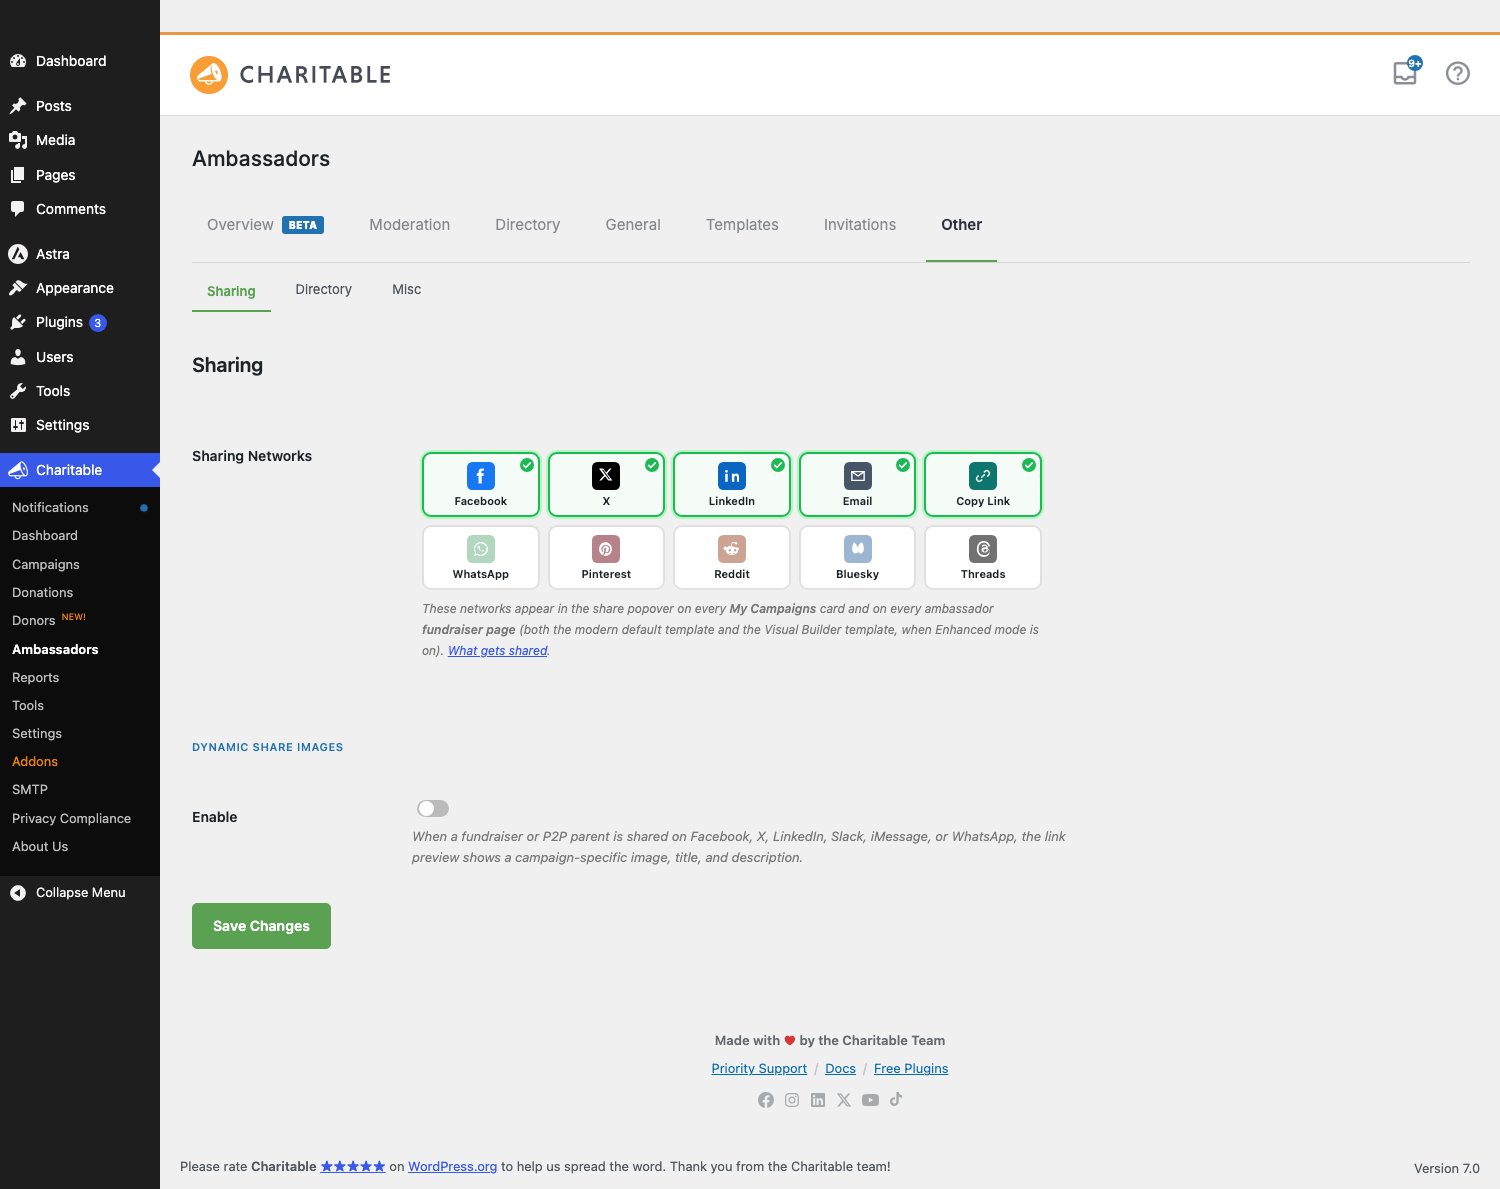Switch to the Invitations tab
The height and width of the screenshot is (1189, 1500).
pyautogui.click(x=860, y=225)
